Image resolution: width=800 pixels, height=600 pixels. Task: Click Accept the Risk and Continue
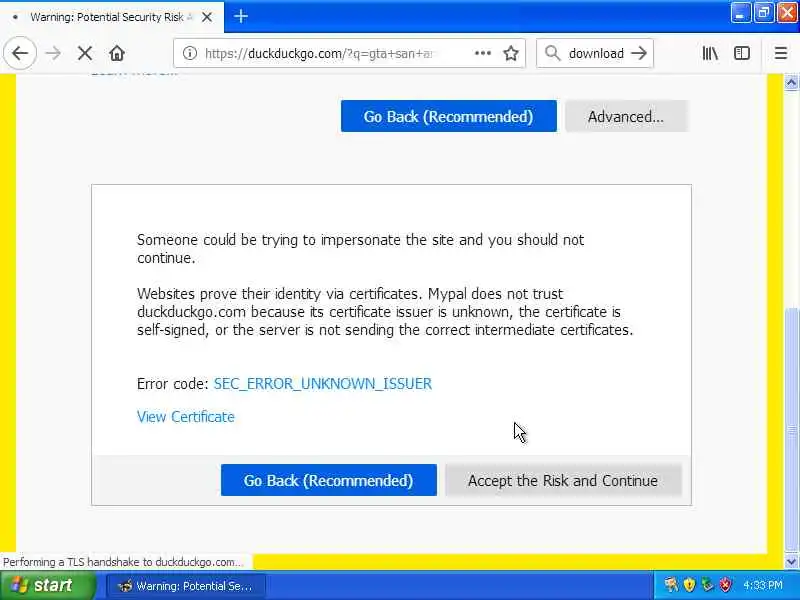pyautogui.click(x=563, y=480)
